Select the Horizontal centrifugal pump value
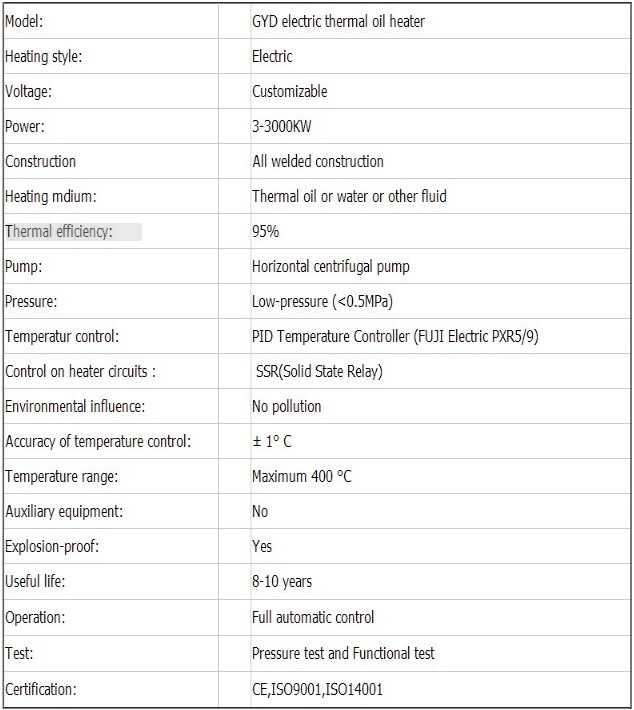Screen dimensions: 634x710 pos(331,267)
